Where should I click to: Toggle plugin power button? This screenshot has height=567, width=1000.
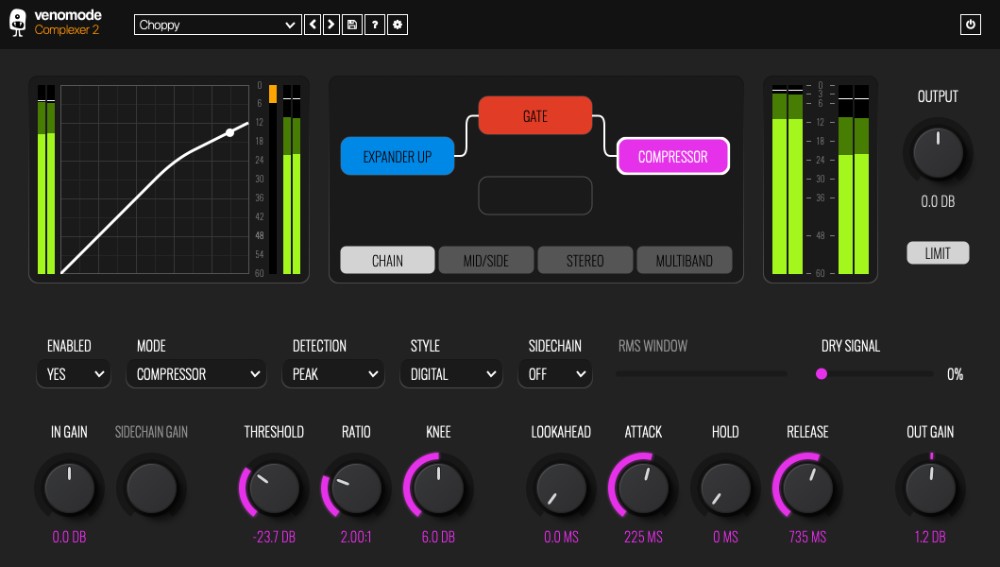(x=970, y=24)
